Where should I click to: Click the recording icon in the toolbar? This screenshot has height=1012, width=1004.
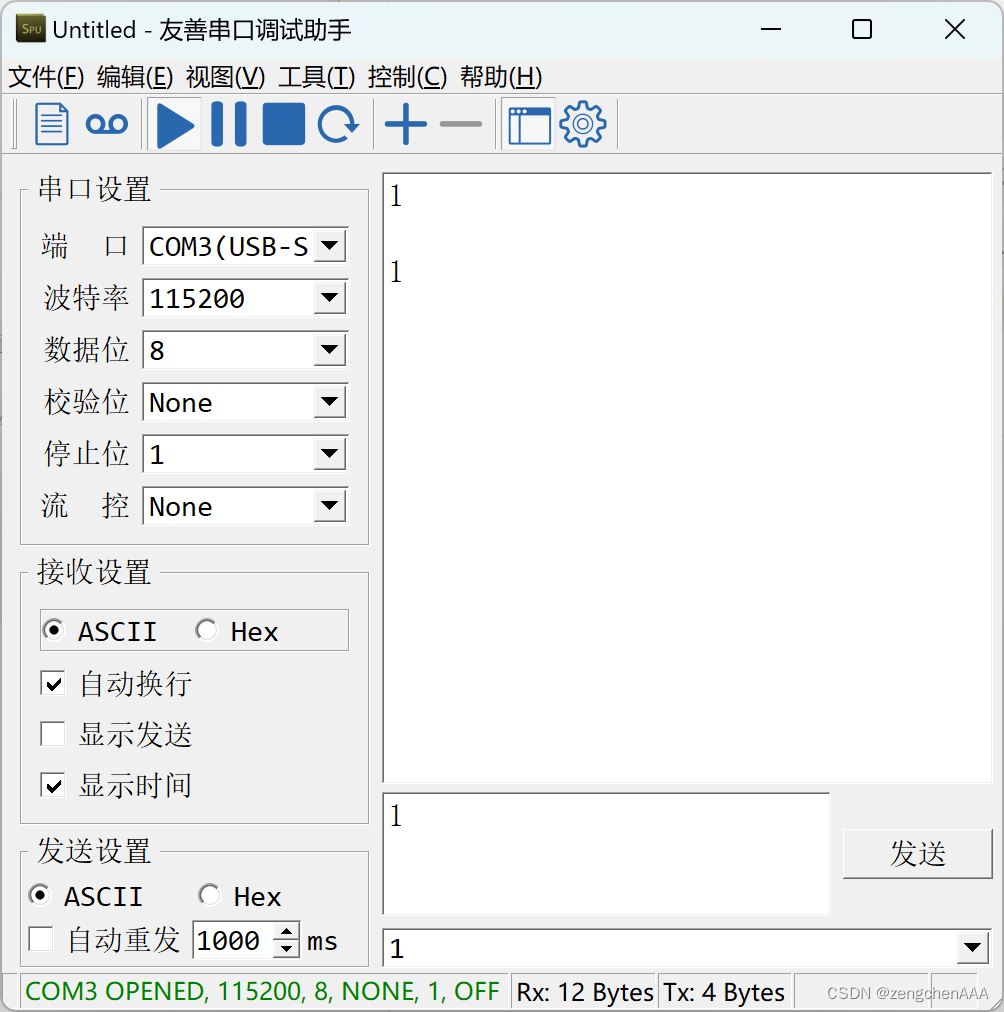click(107, 123)
